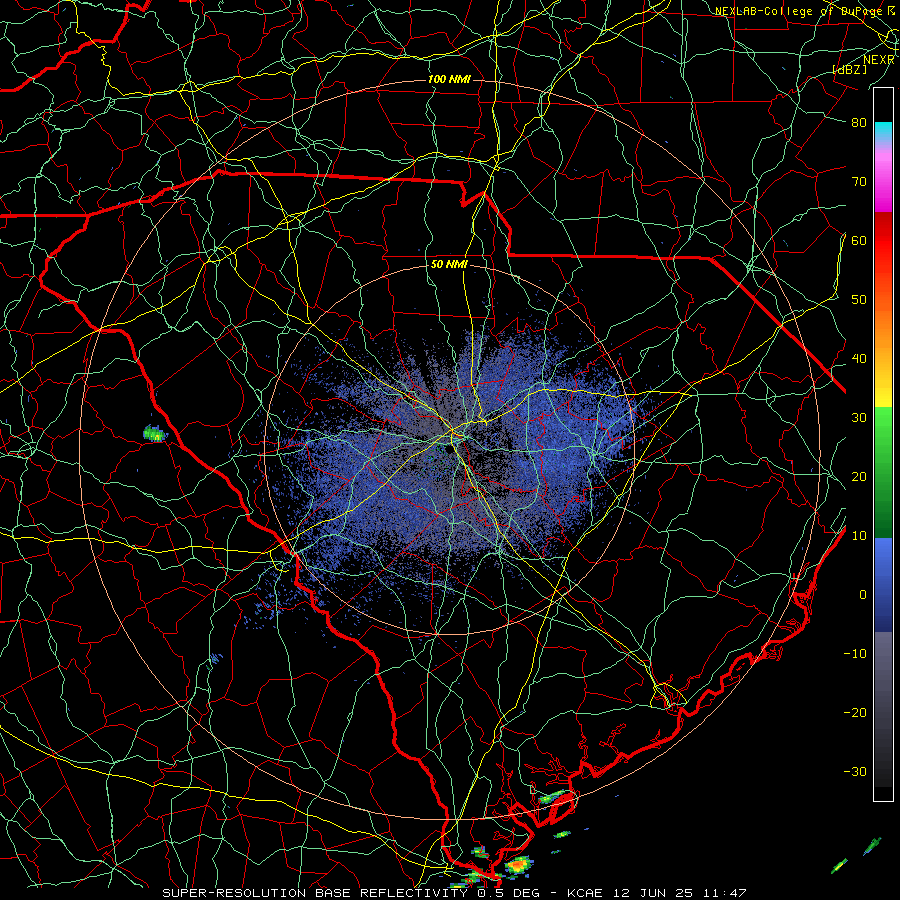Click the 30 value on dBZ scale

859,418
